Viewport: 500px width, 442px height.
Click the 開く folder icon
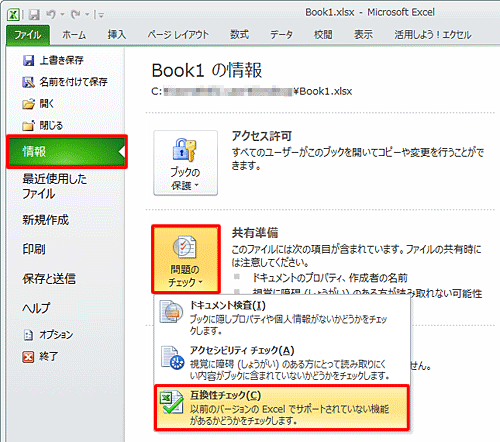[28, 104]
